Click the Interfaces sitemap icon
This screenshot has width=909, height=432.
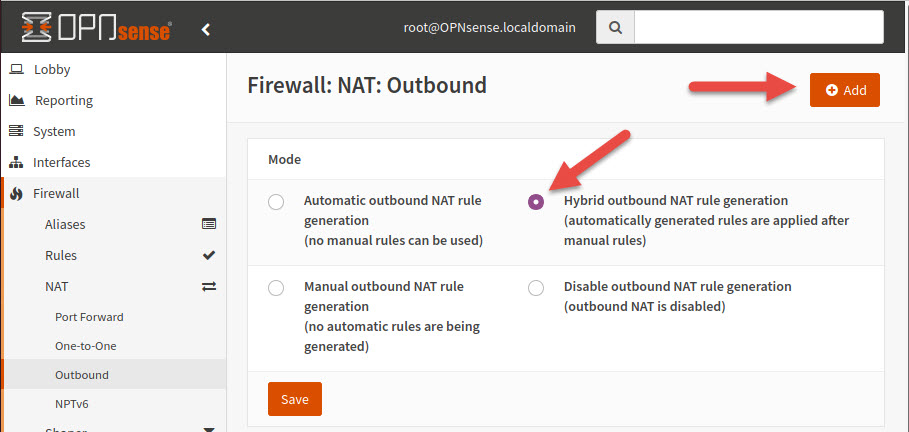16,162
